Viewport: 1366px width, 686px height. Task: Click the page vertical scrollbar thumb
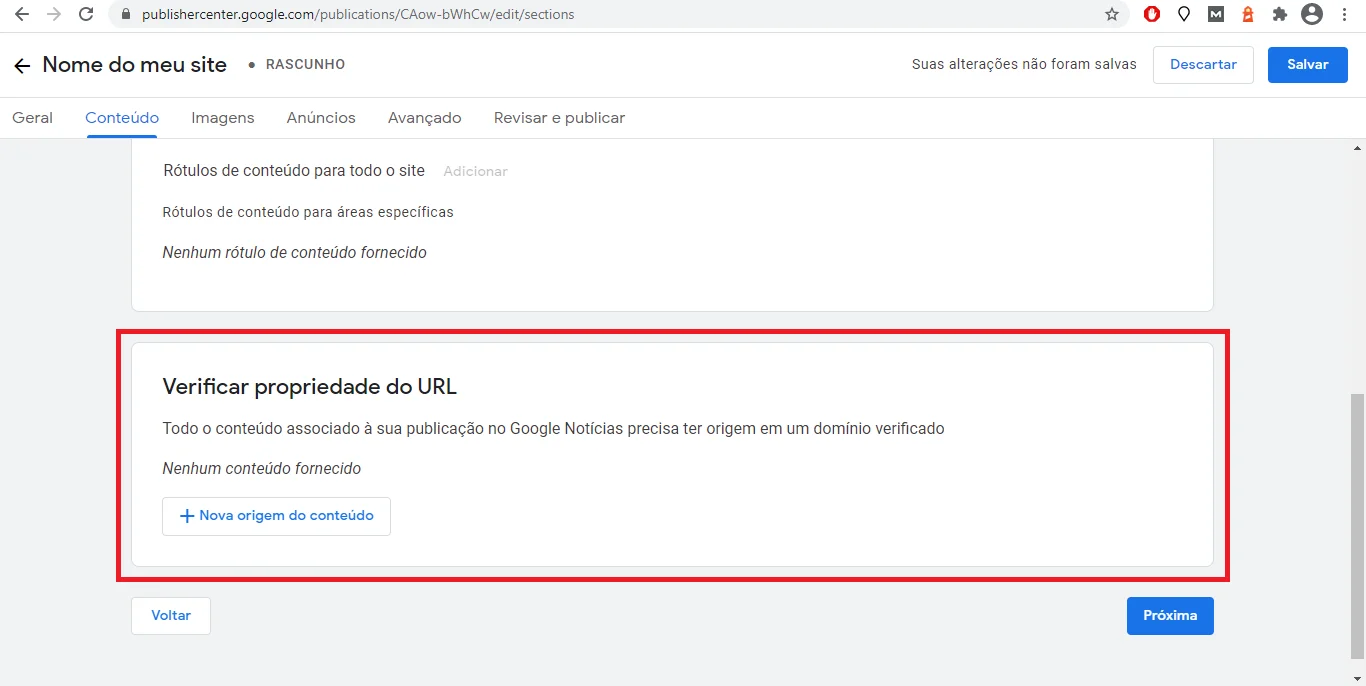[x=1357, y=526]
